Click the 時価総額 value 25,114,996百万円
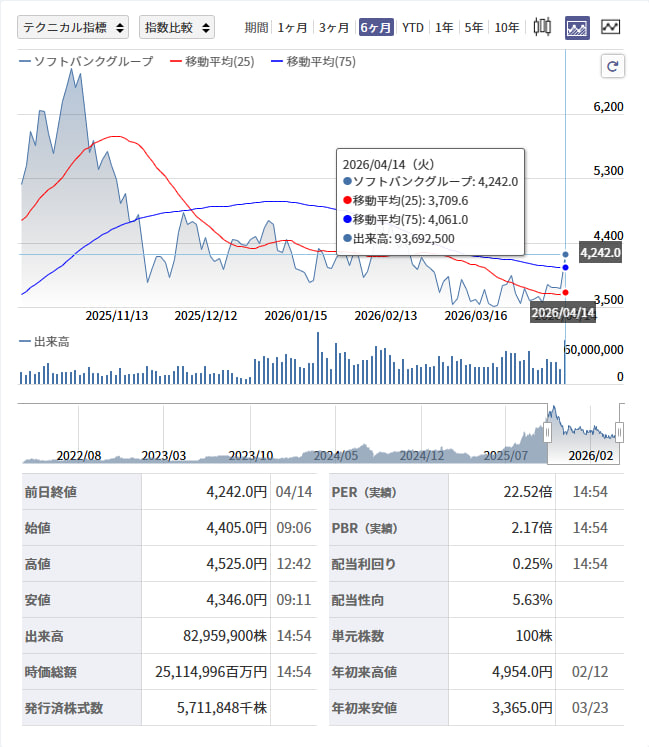Image resolution: width=649 pixels, height=747 pixels. click(211, 672)
